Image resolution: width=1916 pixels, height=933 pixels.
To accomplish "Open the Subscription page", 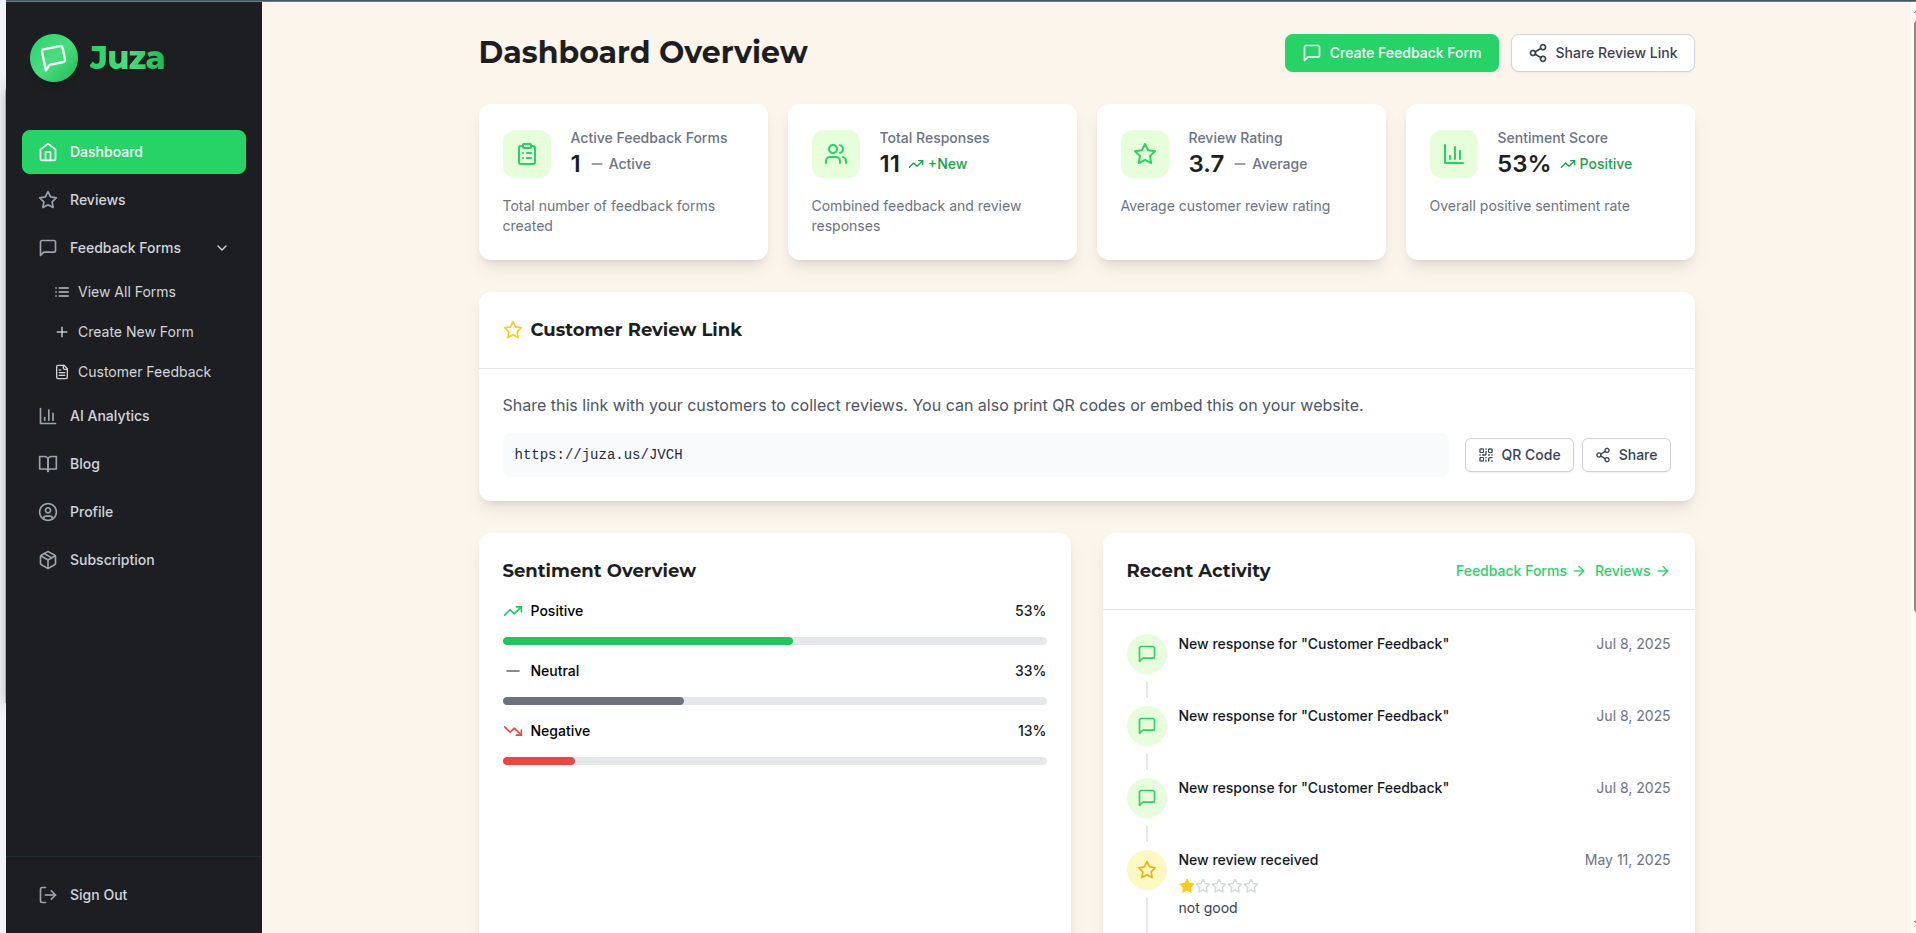I will tap(134, 560).
